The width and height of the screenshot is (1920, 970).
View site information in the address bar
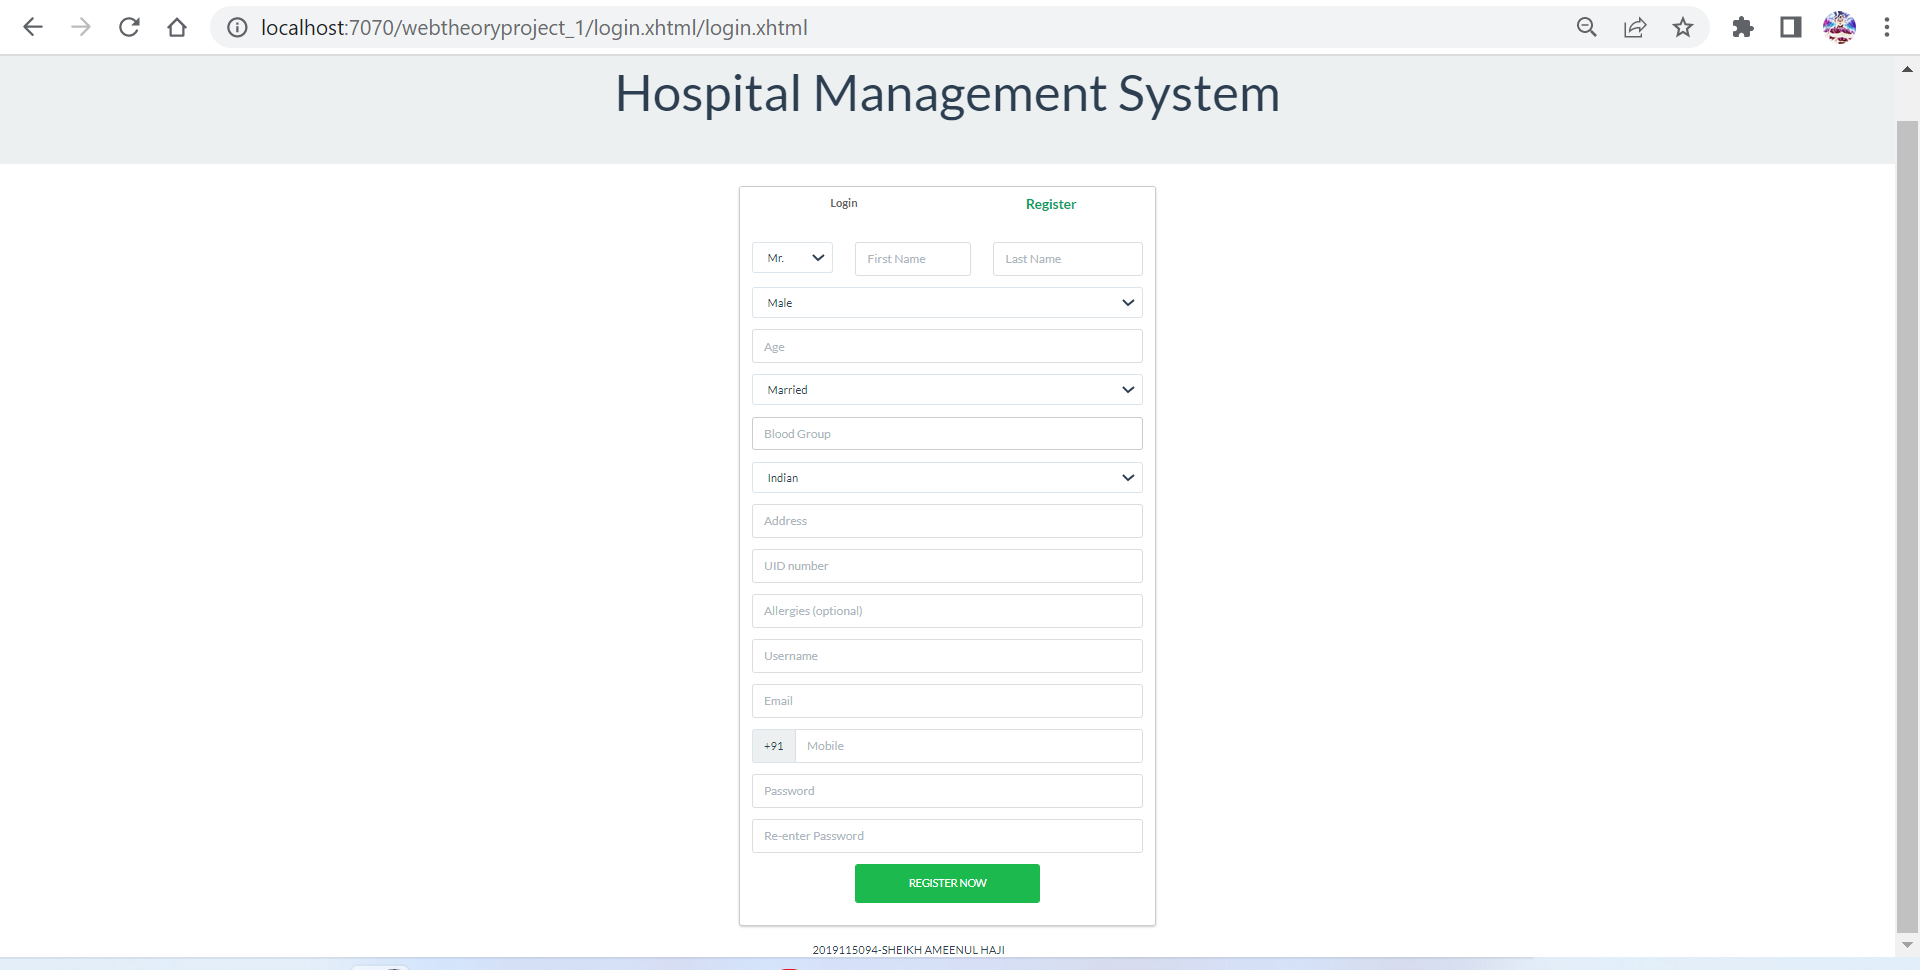point(237,27)
